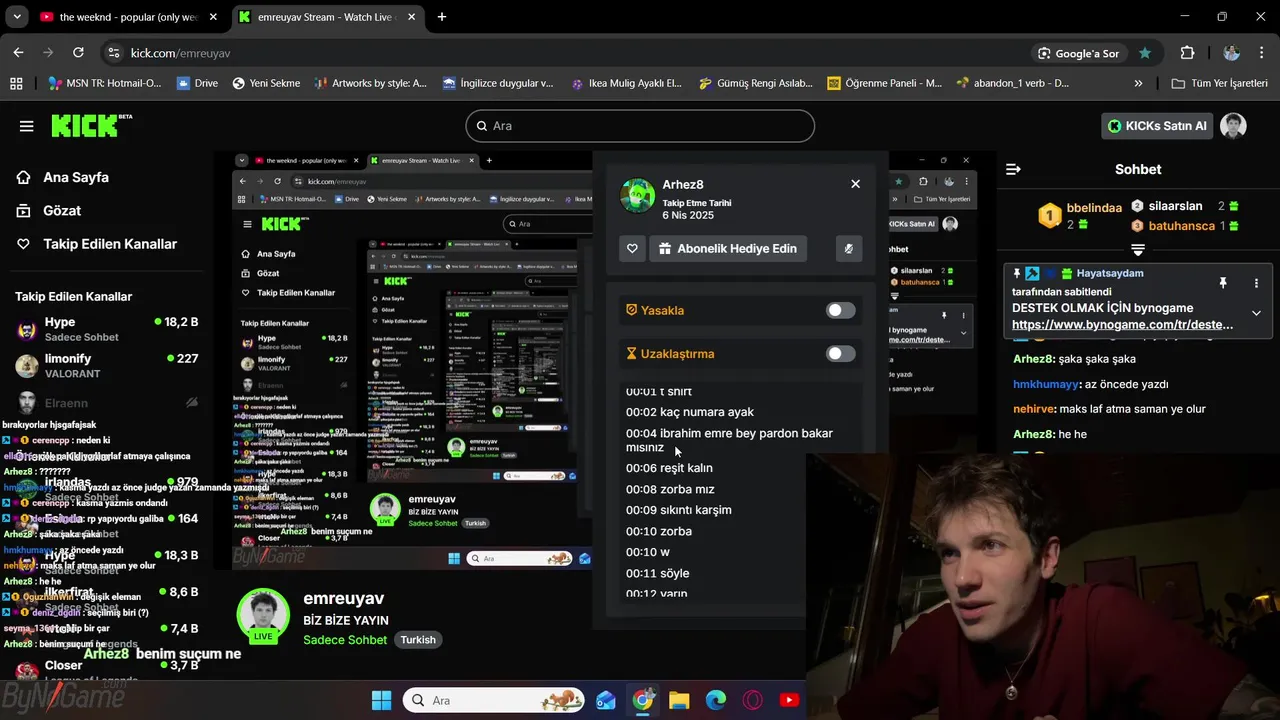Open limonify channel in followed list
The width and height of the screenshot is (1280, 720).
click(106, 365)
